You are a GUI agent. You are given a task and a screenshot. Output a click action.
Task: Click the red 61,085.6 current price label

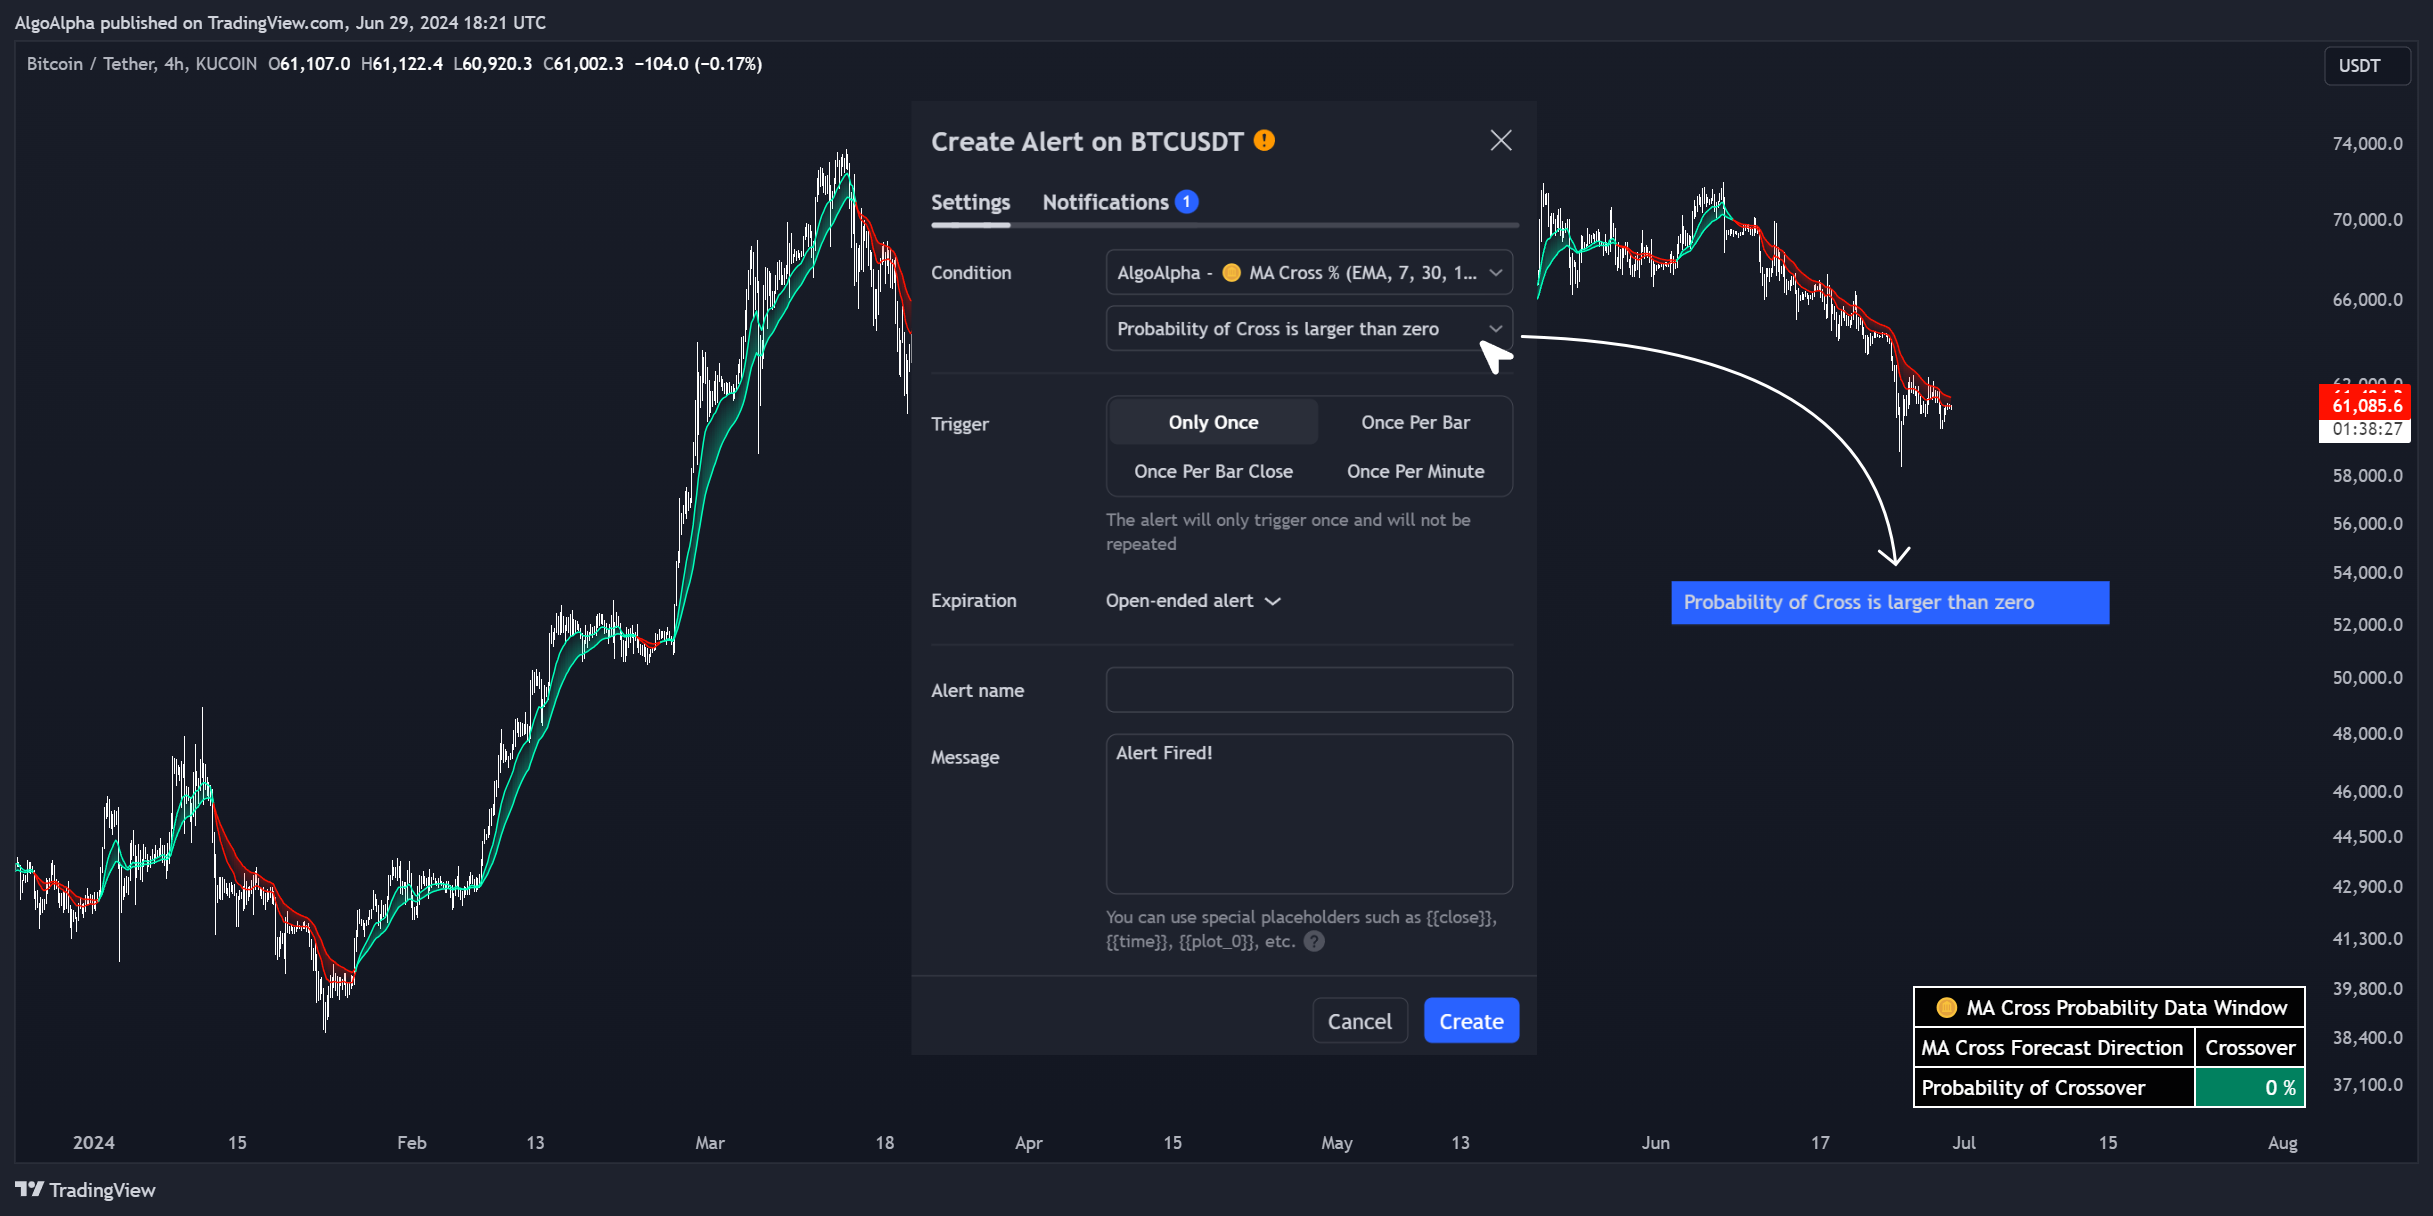(x=2365, y=404)
